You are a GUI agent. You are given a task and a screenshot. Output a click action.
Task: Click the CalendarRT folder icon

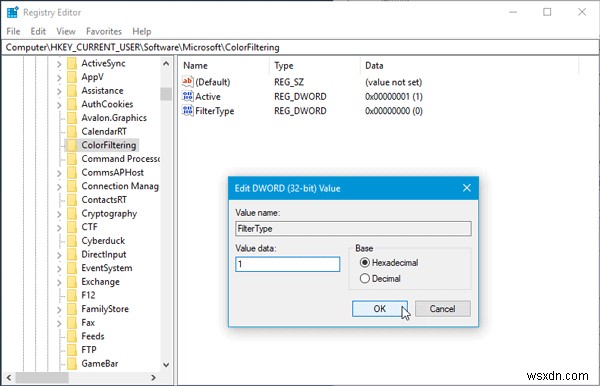pyautogui.click(x=72, y=132)
